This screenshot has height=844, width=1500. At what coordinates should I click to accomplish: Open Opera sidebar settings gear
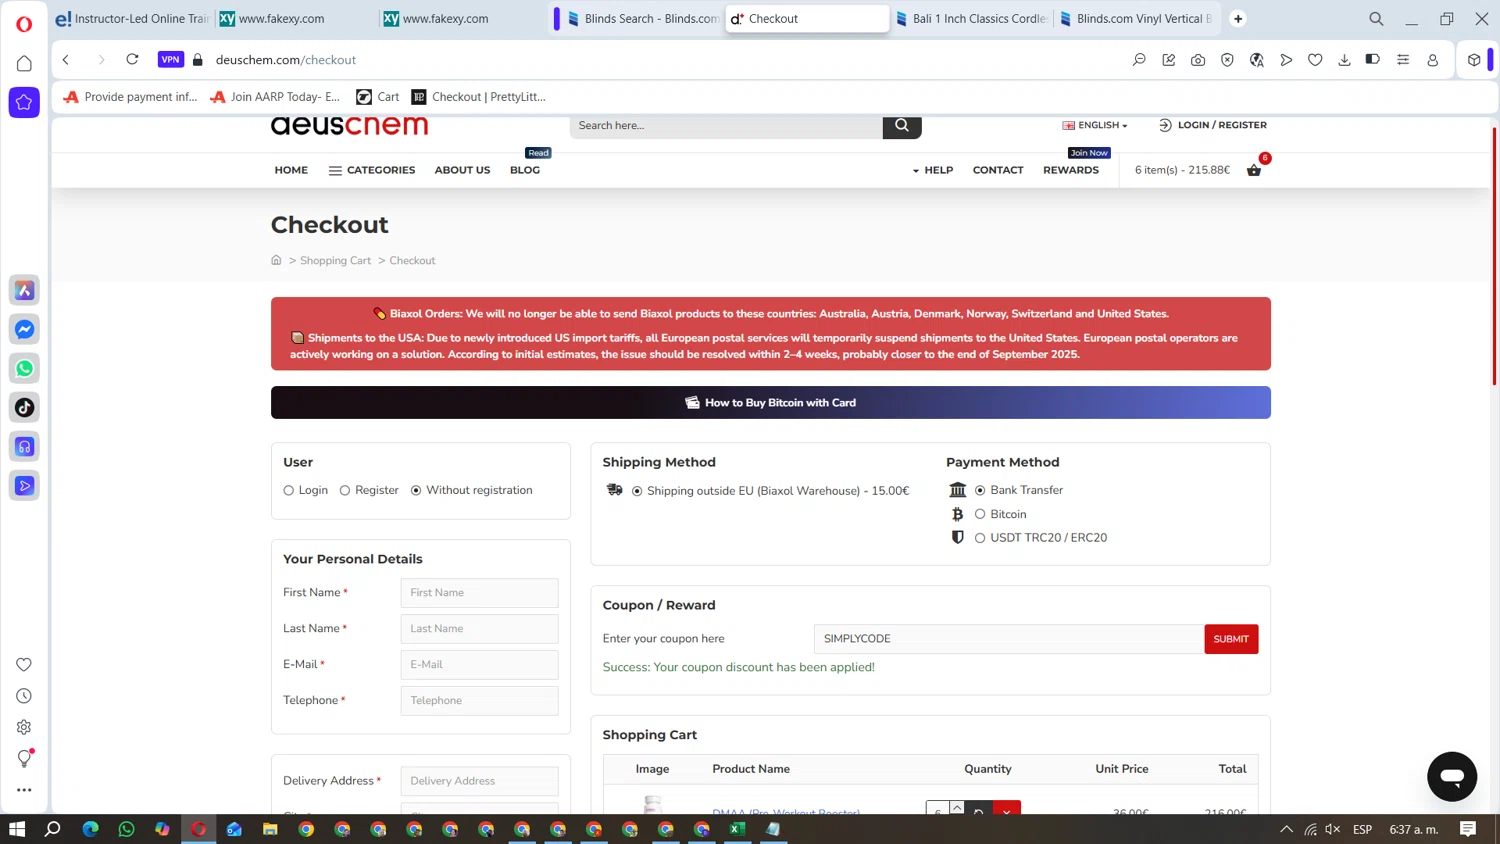[24, 727]
